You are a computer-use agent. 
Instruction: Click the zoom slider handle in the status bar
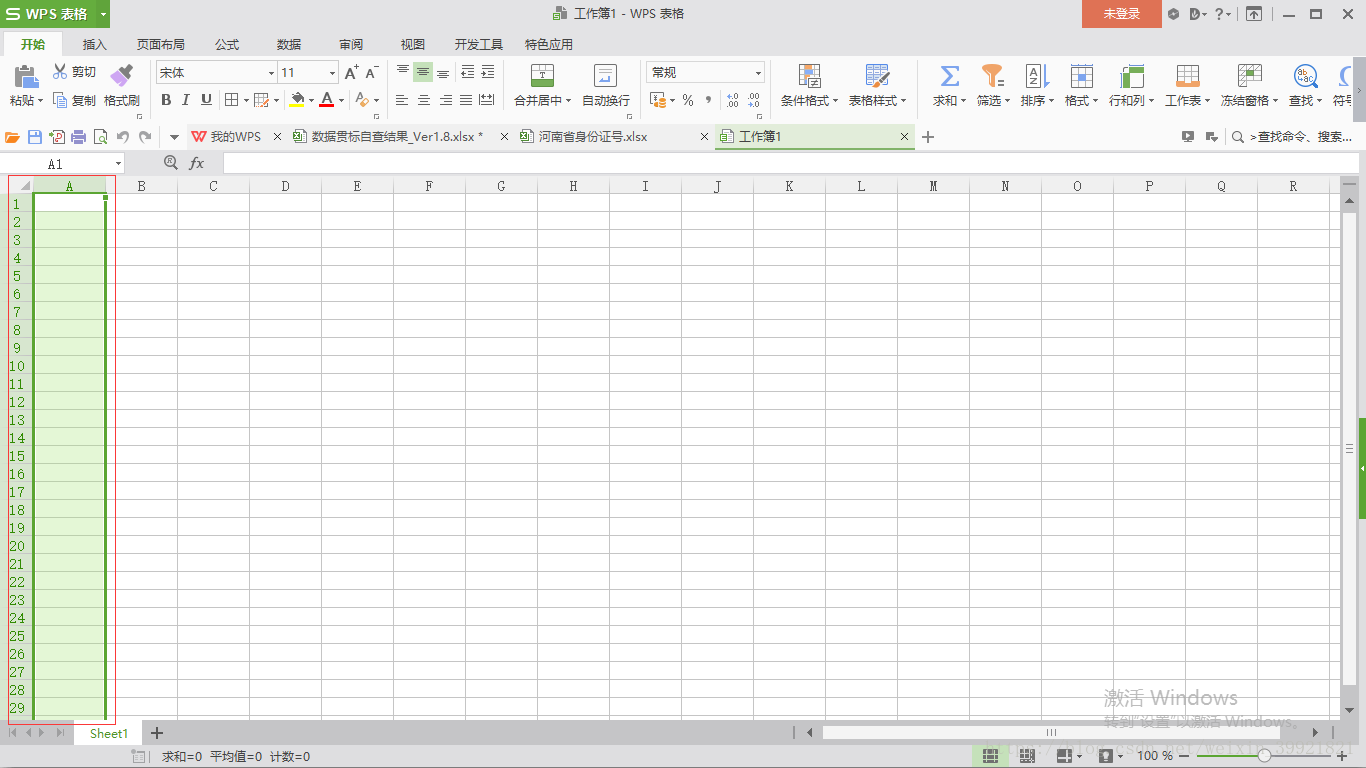[1265, 756]
